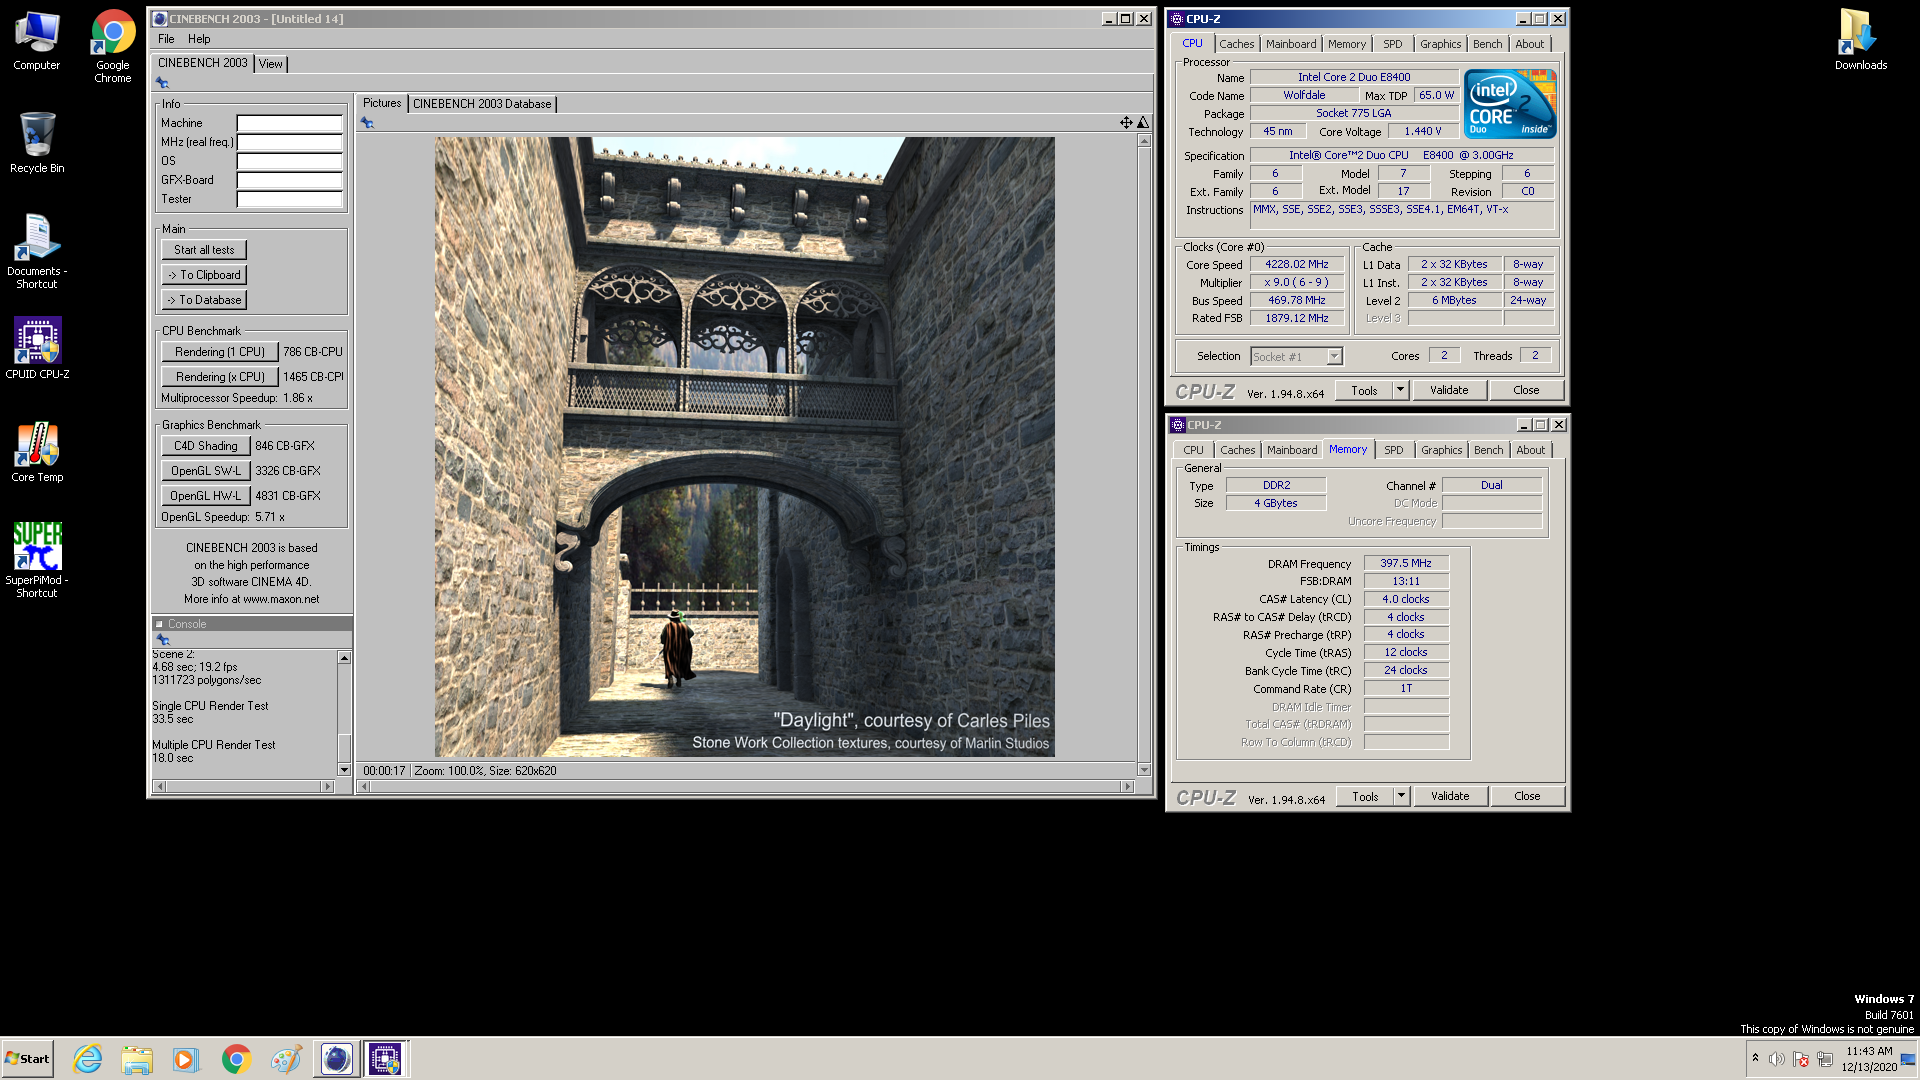Image resolution: width=1920 pixels, height=1080 pixels.
Task: Open Graphics tab in bottom CPU-Z window
Action: [1442, 450]
